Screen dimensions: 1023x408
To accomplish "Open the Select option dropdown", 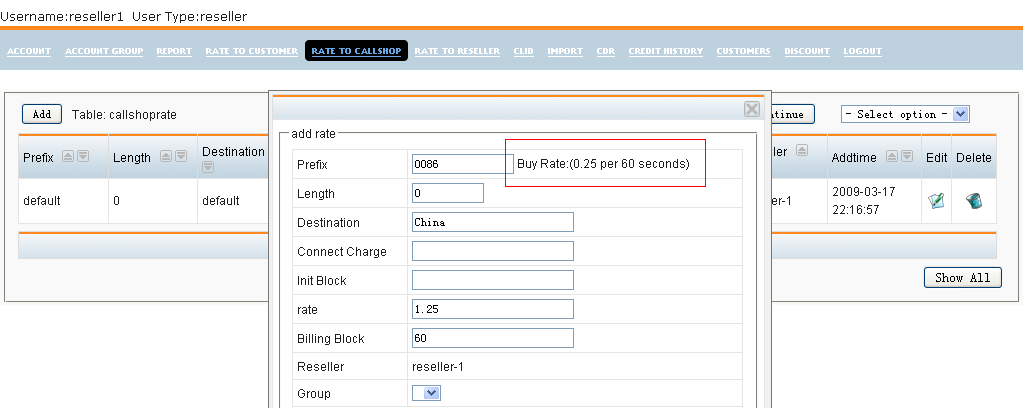I will tap(906, 114).
